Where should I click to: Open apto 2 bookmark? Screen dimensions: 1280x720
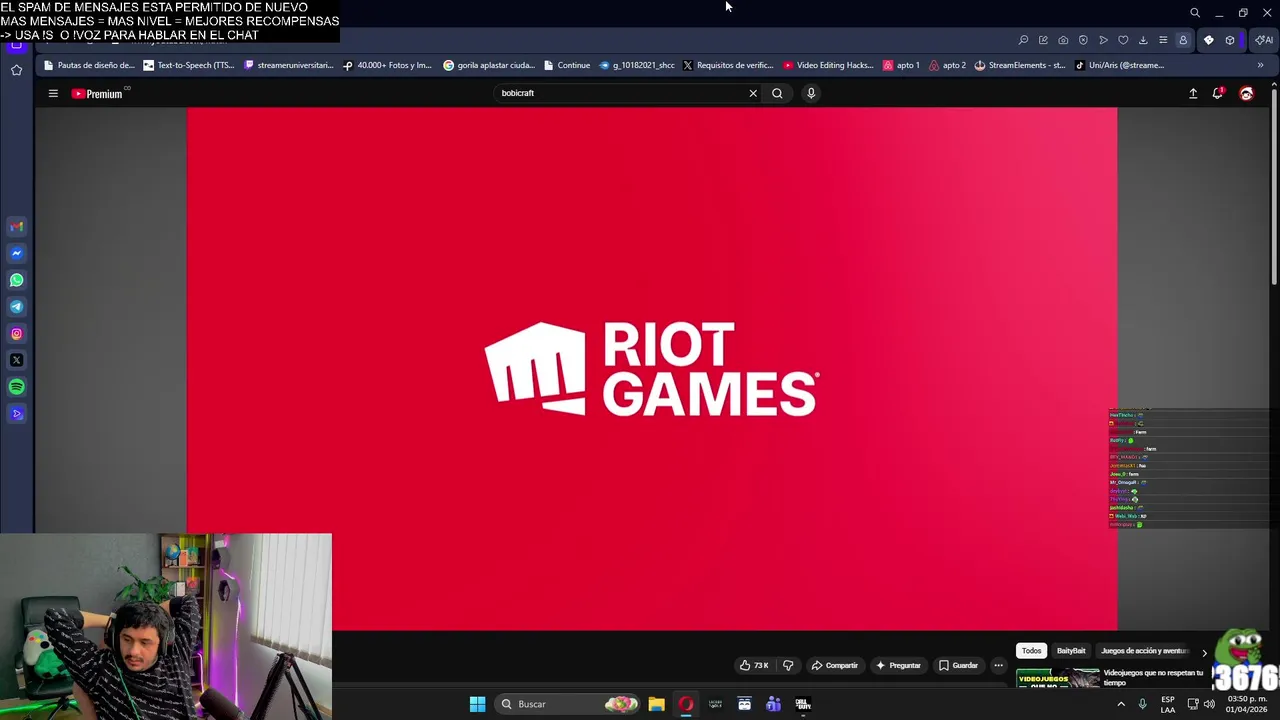click(x=947, y=65)
